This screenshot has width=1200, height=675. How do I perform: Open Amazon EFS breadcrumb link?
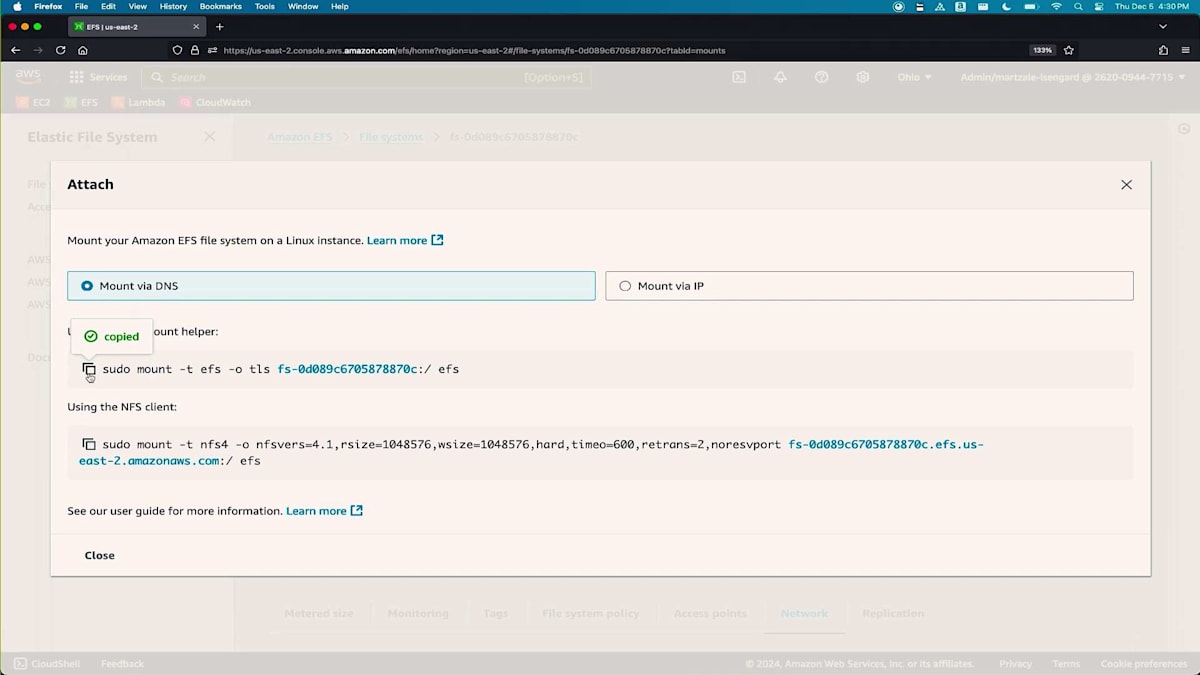[299, 137]
